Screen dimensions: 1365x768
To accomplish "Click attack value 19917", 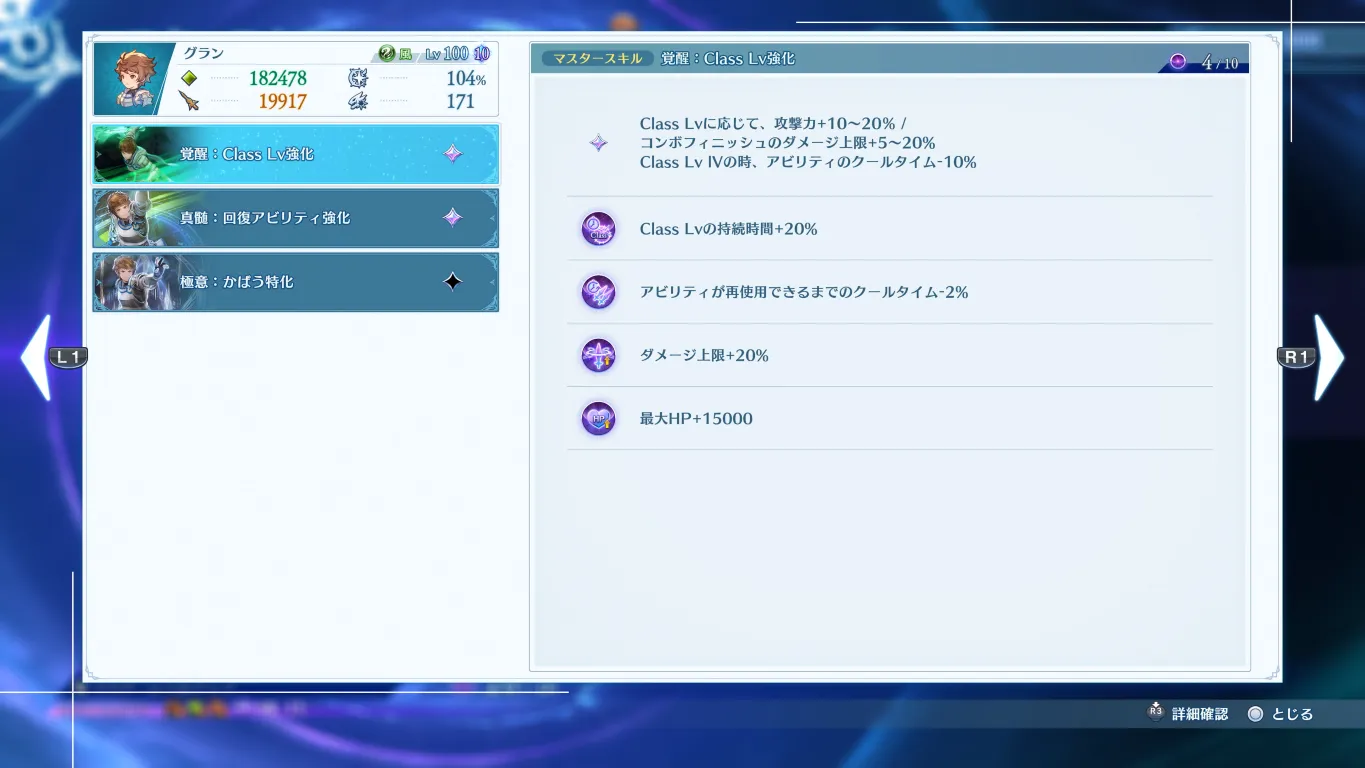I will click(x=282, y=101).
